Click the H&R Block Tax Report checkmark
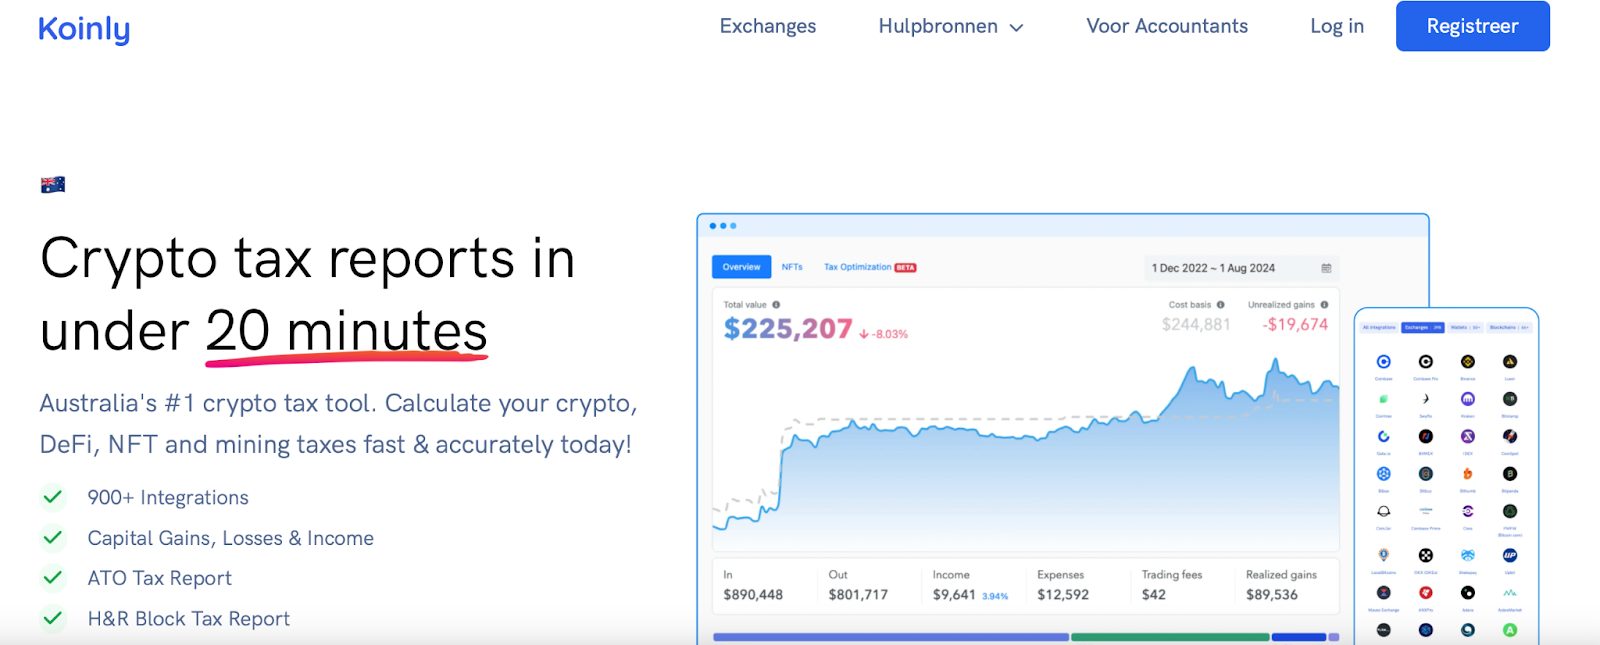Image resolution: width=1600 pixels, height=645 pixels. pyautogui.click(x=53, y=619)
